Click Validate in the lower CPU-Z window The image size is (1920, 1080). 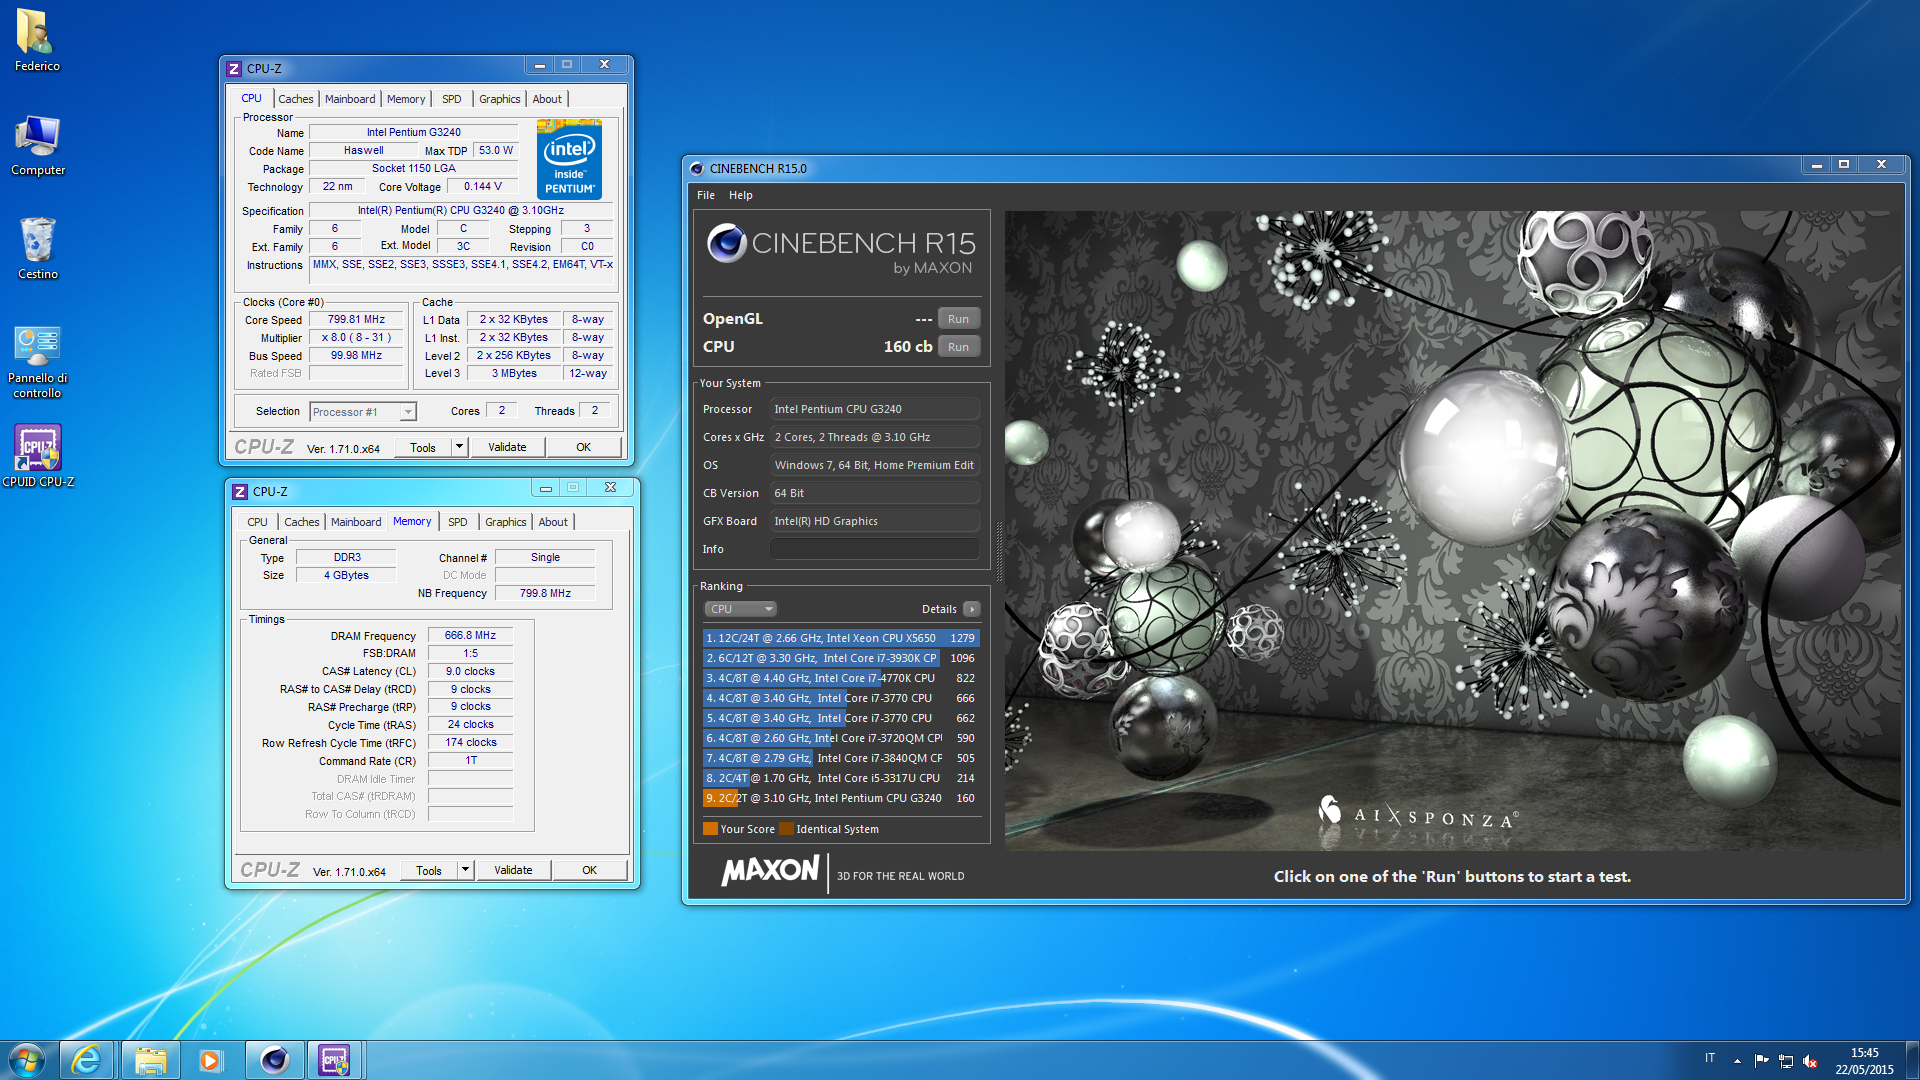pos(513,870)
